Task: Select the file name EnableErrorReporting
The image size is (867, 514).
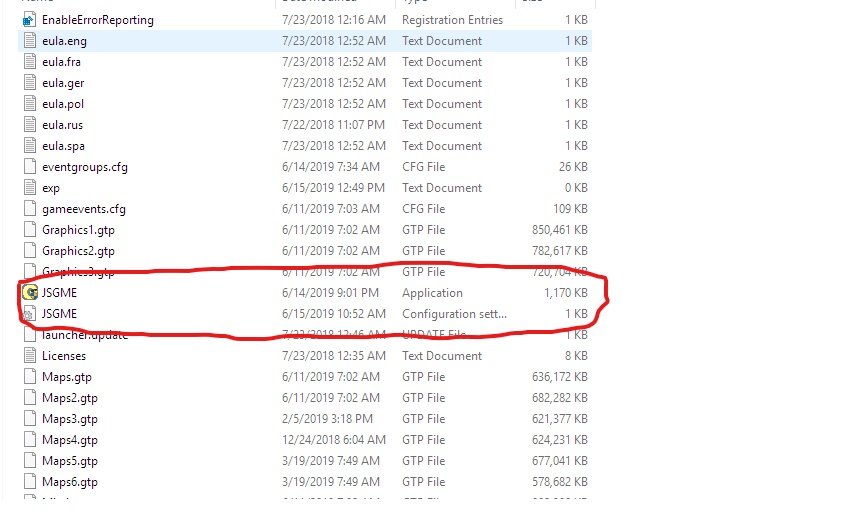Action: pyautogui.click(x=98, y=20)
